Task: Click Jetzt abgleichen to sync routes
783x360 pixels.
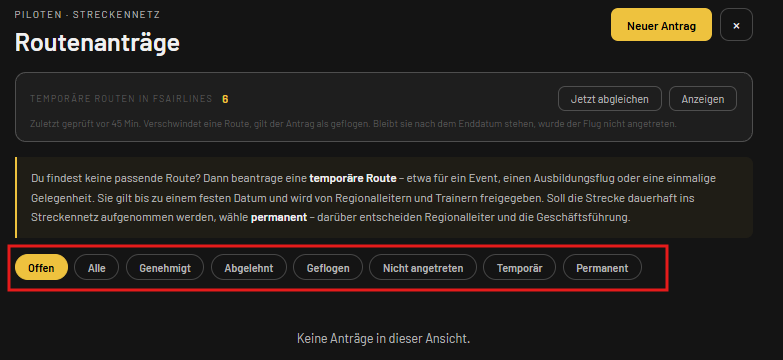Action: point(610,99)
